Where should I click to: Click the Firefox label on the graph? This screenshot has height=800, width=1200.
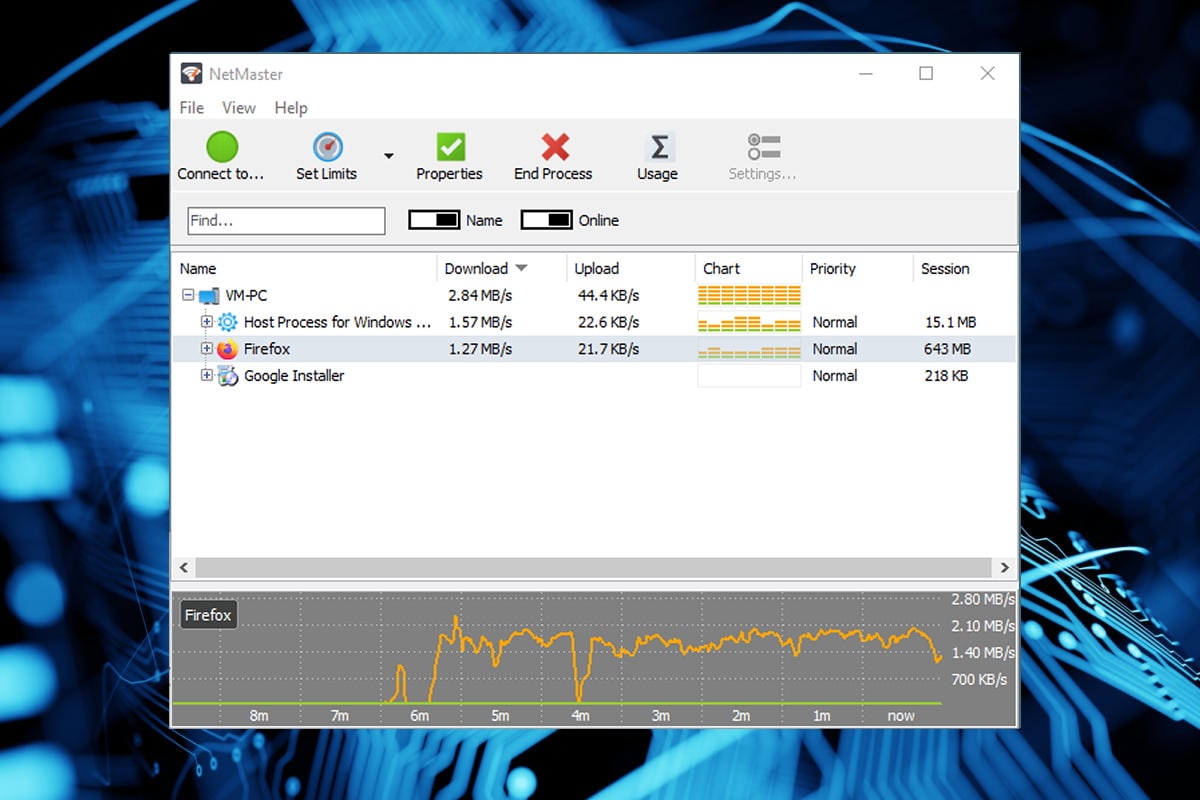pos(208,615)
